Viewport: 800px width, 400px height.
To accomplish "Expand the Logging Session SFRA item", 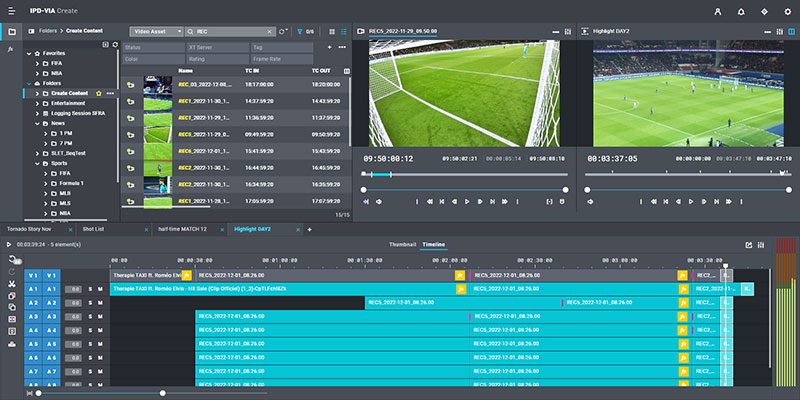I will 37,113.
